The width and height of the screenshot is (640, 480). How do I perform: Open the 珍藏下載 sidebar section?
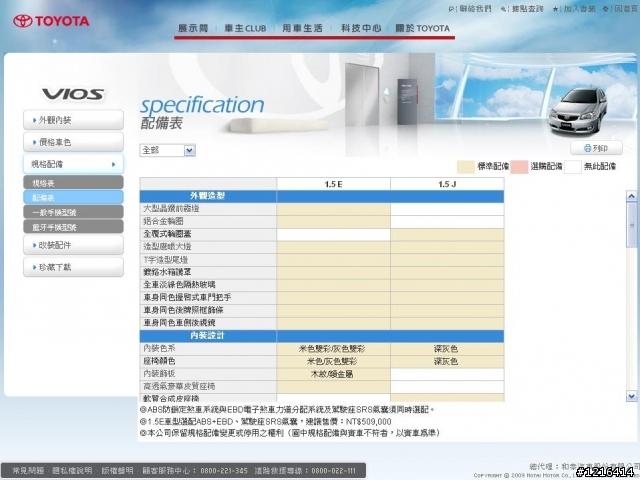tap(73, 267)
